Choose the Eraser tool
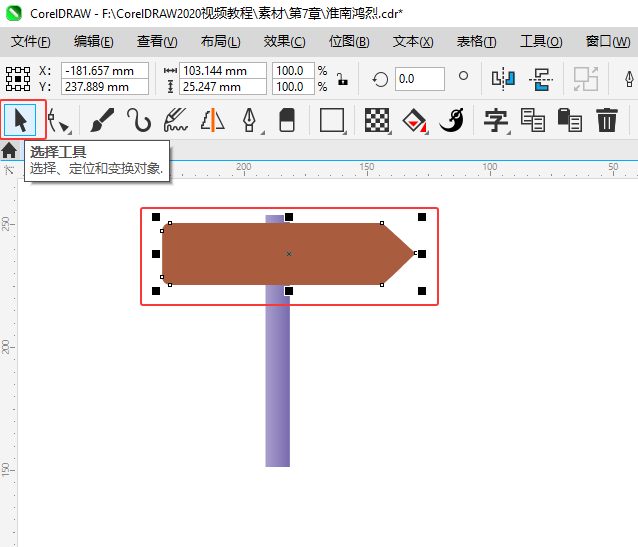638x547 pixels. (287, 120)
